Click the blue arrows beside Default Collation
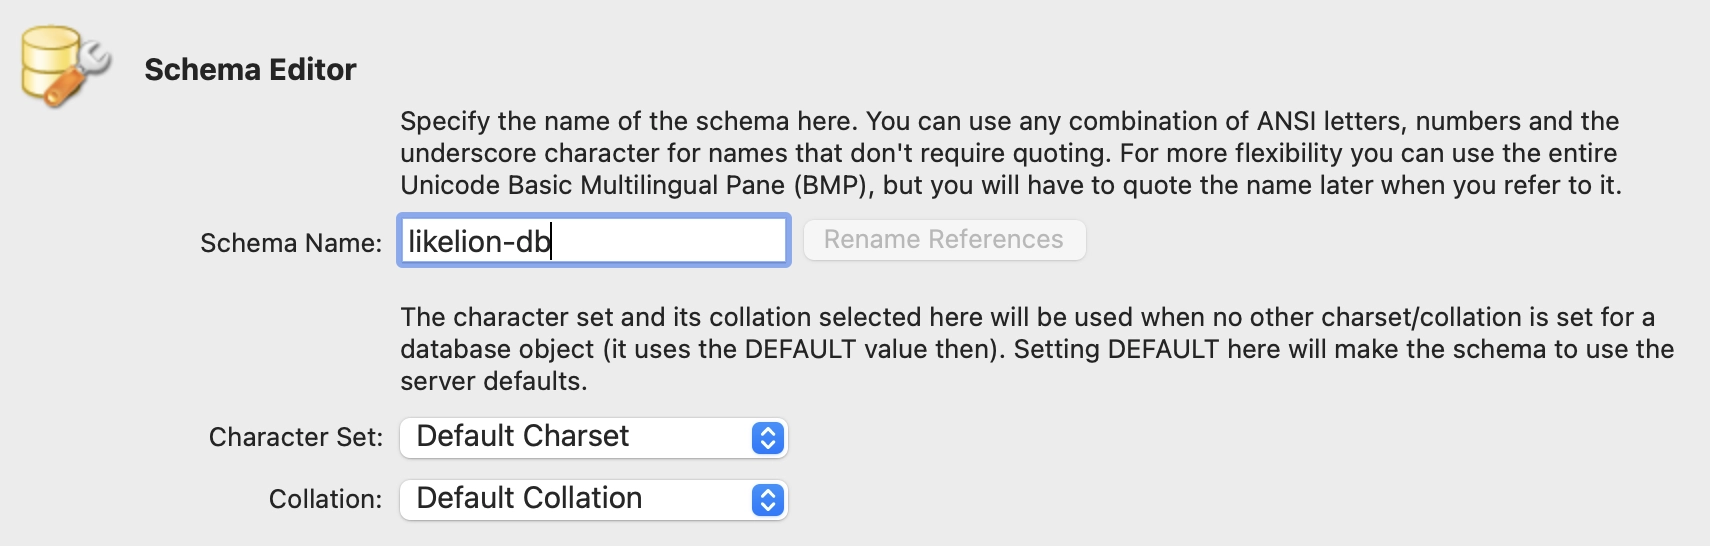The image size is (1710, 546). [767, 500]
